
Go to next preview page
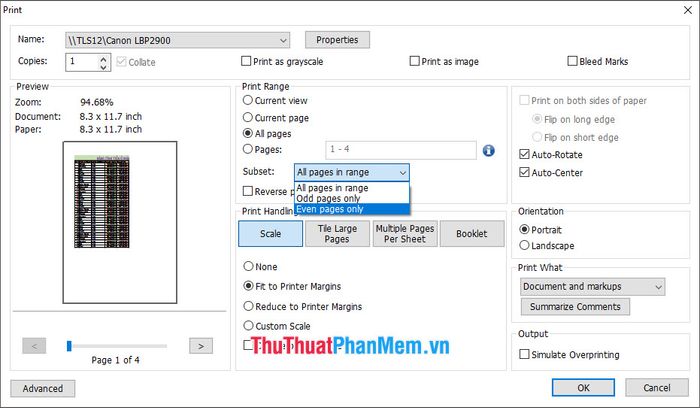point(201,346)
